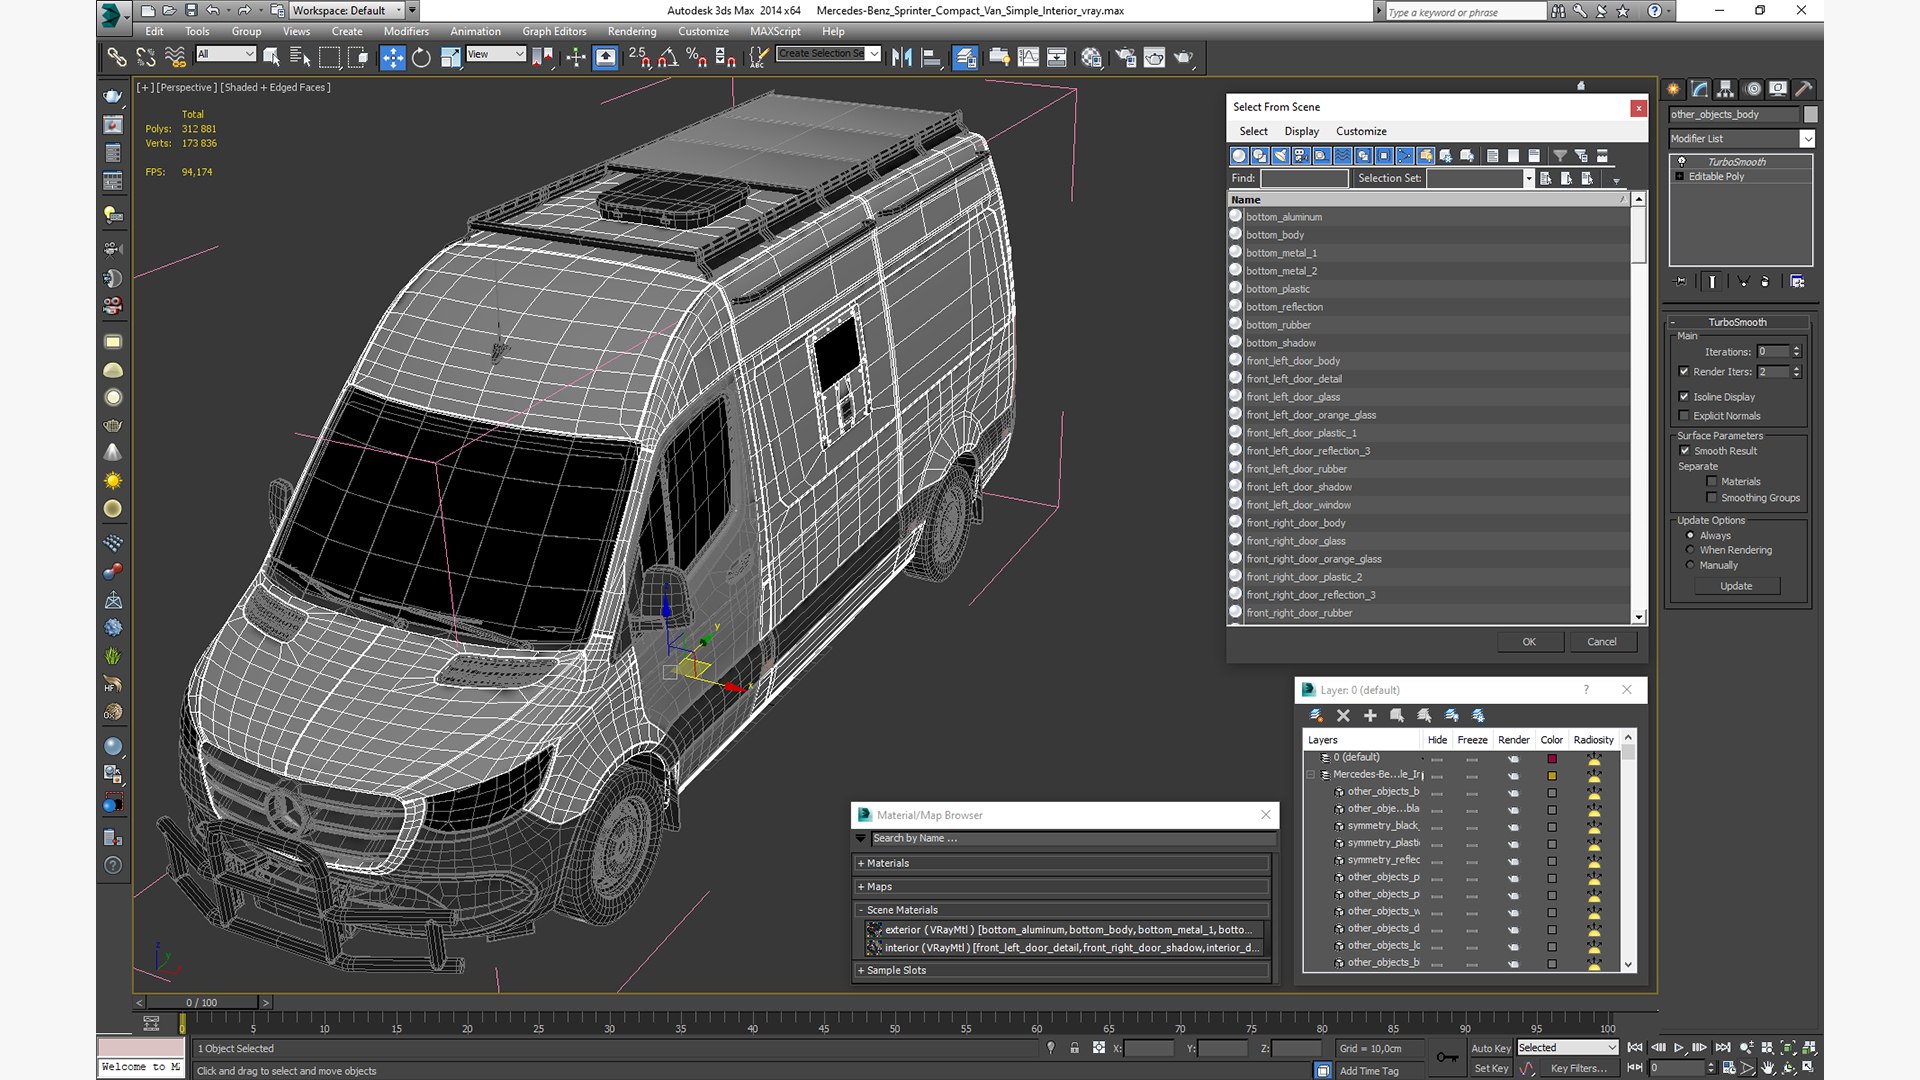Toggle selection lock padlock icon
Screen dimensions: 1920x1080
click(x=1074, y=1048)
